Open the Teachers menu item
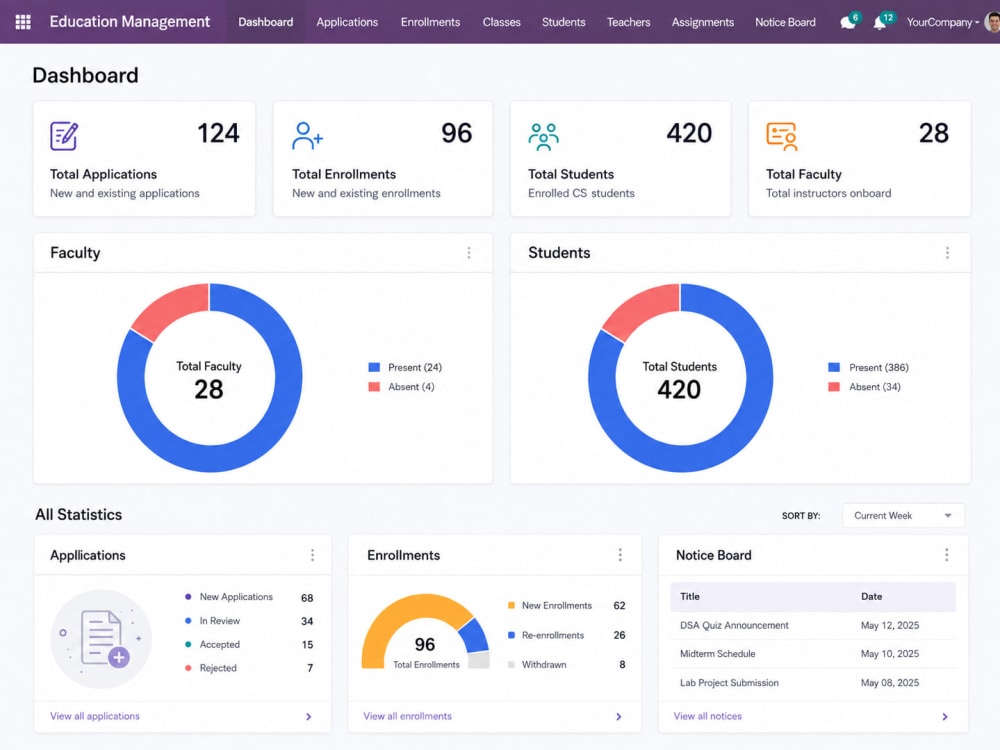The image size is (1000, 750). pos(628,22)
